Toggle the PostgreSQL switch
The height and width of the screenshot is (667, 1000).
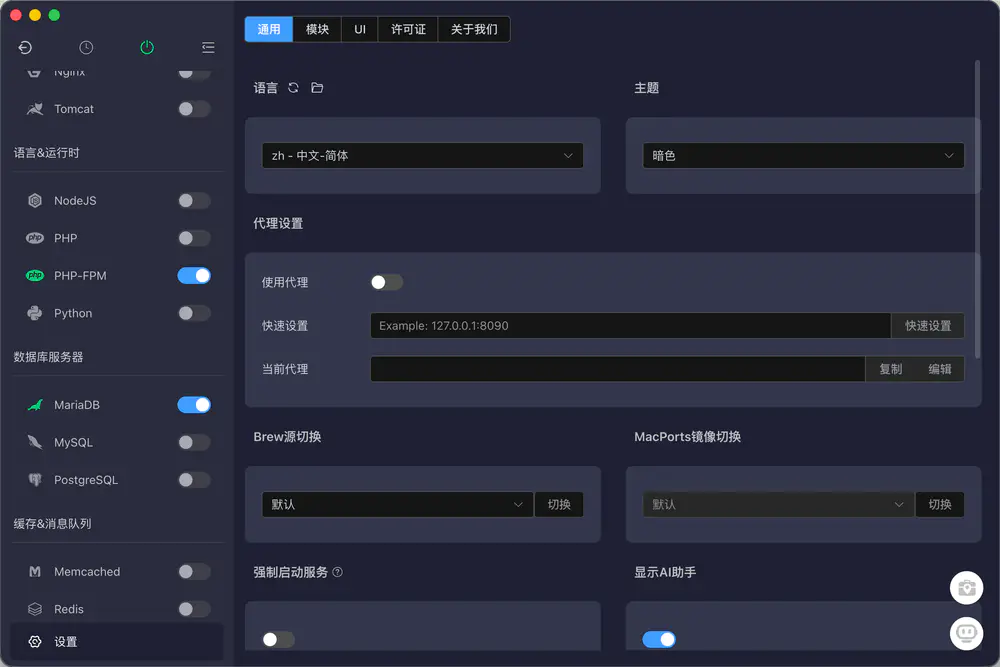(194, 480)
